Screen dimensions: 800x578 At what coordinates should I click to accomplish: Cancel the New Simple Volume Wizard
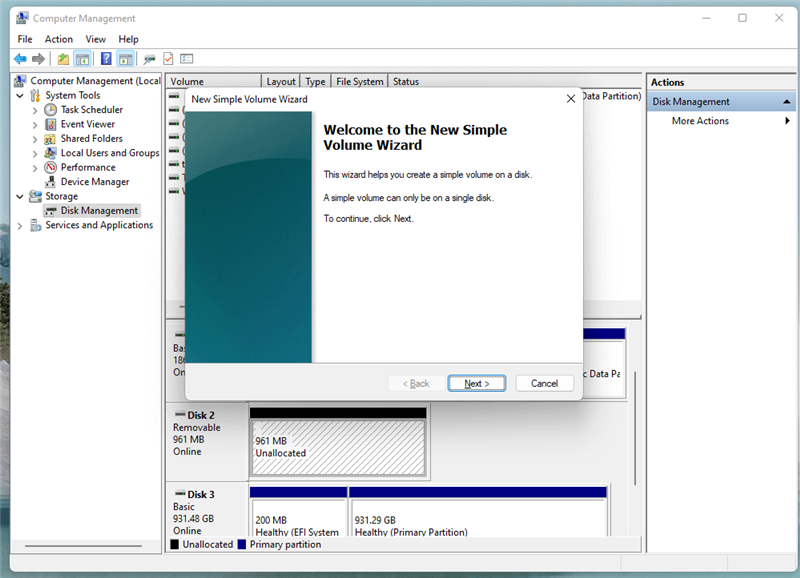click(x=544, y=383)
